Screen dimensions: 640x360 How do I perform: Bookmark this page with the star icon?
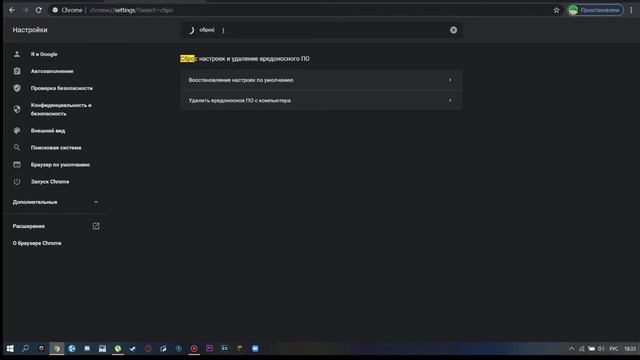[556, 10]
